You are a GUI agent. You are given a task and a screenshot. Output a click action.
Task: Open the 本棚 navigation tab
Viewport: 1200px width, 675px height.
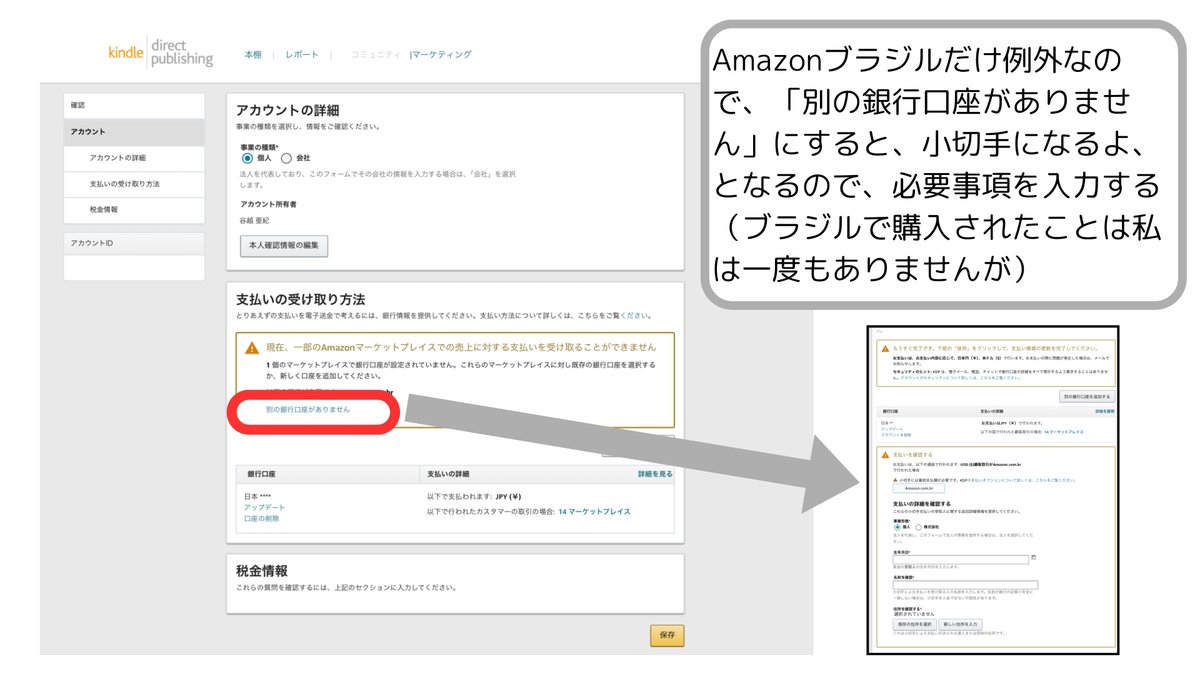pyautogui.click(x=253, y=55)
